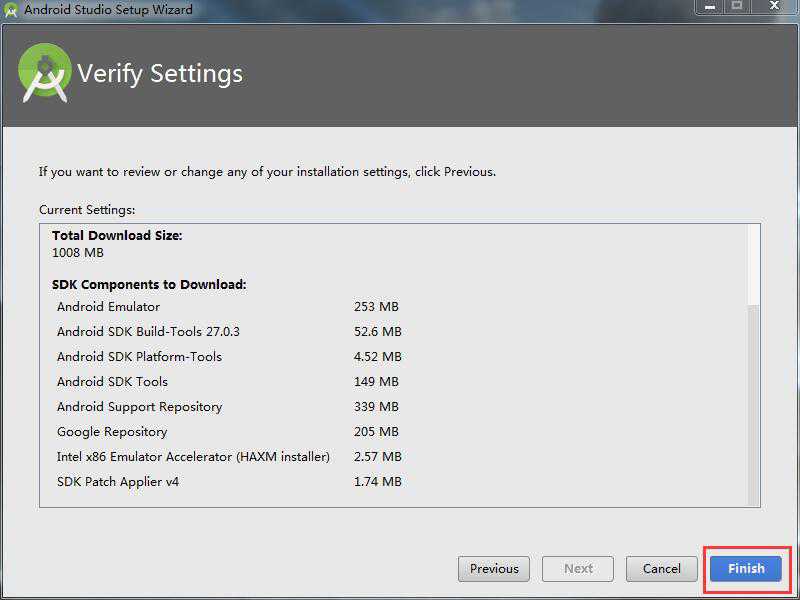The height and width of the screenshot is (600, 800).
Task: Click the 1.74 MB size value
Action: click(378, 482)
